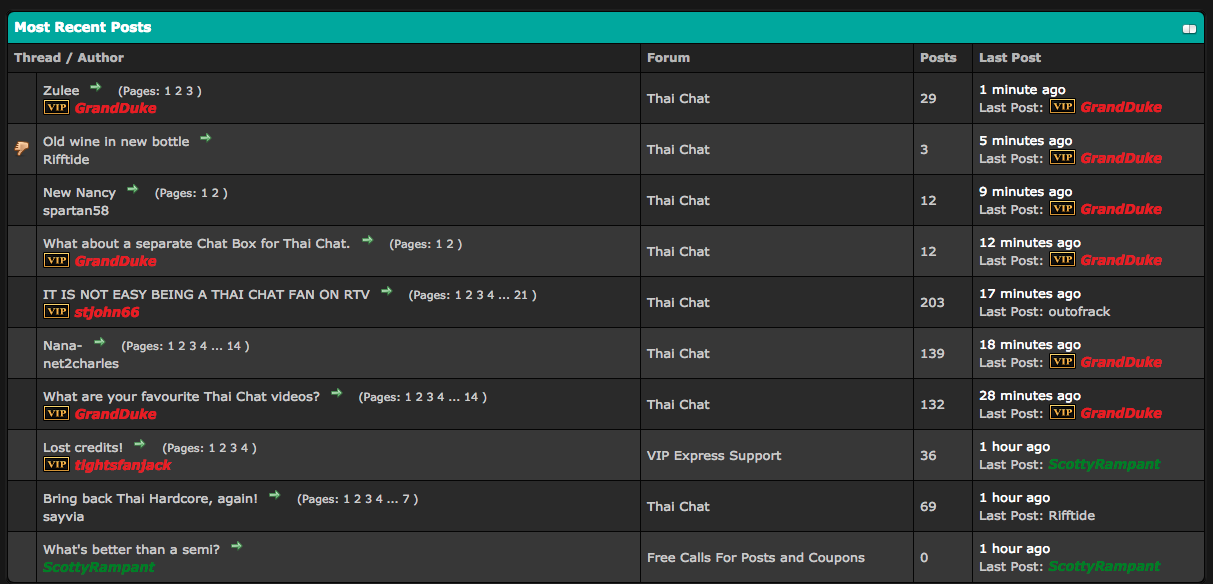The width and height of the screenshot is (1213, 584).
Task: Collapse the Most Recent Posts panel
Action: (x=1189, y=29)
